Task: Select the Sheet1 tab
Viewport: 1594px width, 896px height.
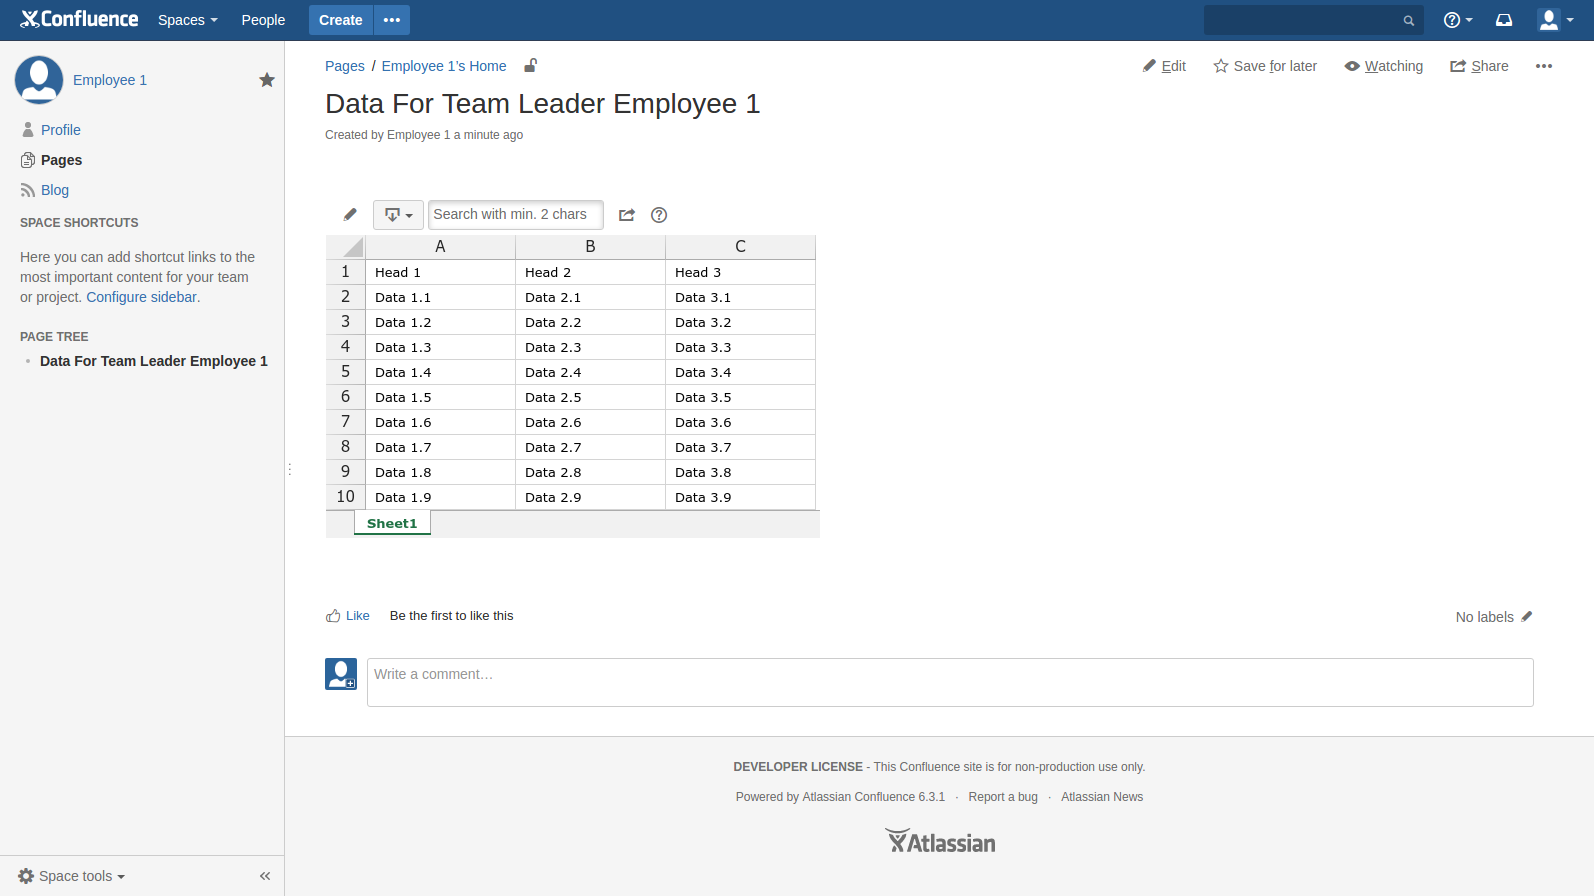Action: coord(392,523)
